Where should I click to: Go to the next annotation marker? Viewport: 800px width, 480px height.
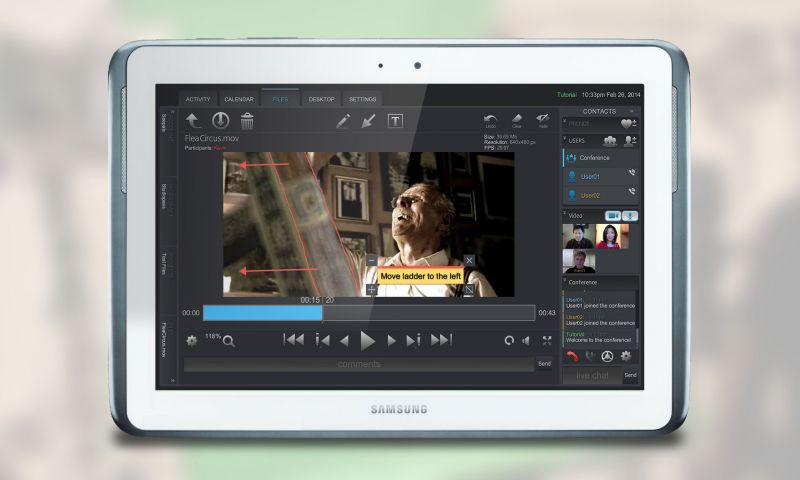click(x=413, y=340)
